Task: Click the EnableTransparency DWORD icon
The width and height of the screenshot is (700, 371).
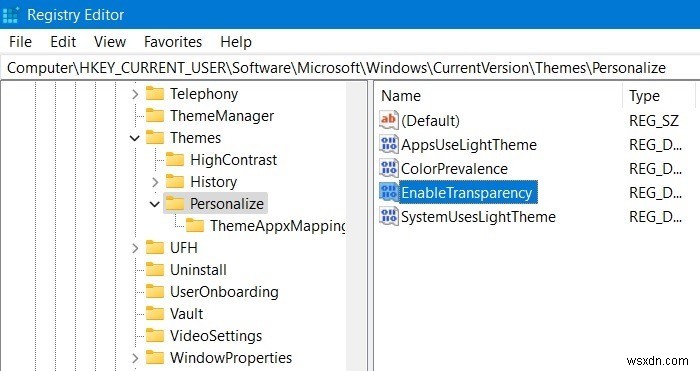Action: pyautogui.click(x=388, y=192)
